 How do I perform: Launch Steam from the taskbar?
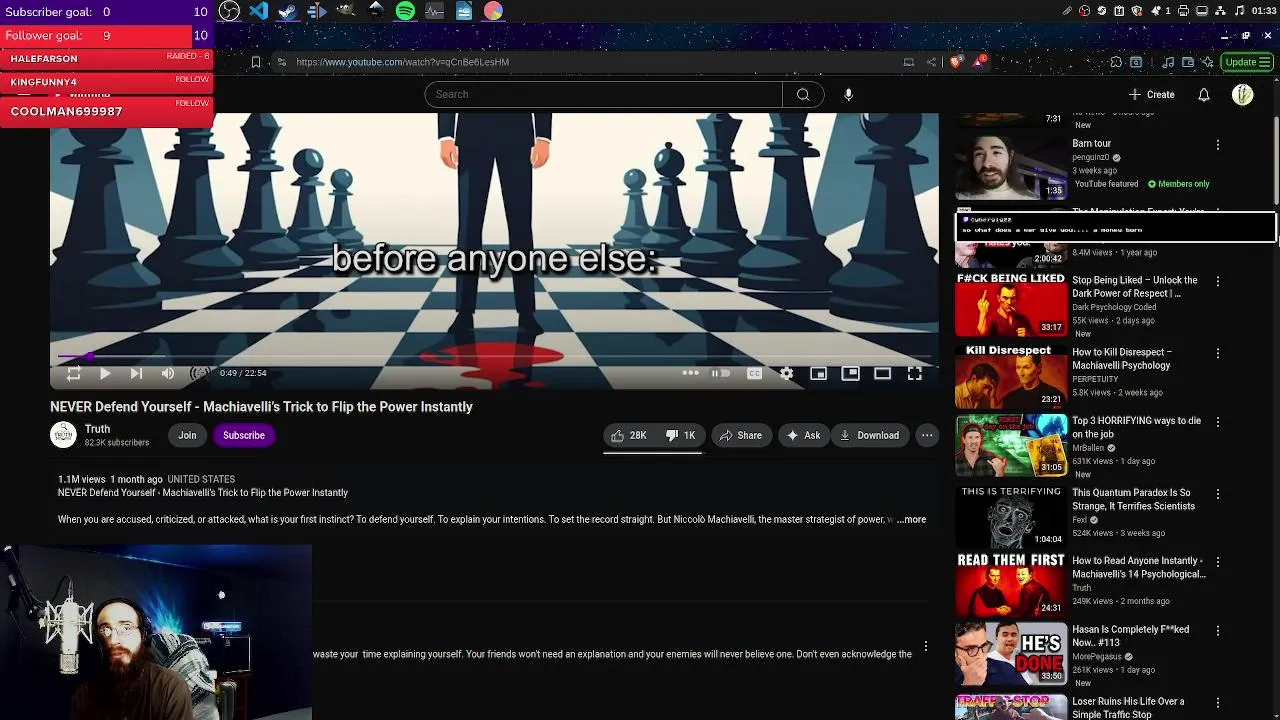(288, 11)
